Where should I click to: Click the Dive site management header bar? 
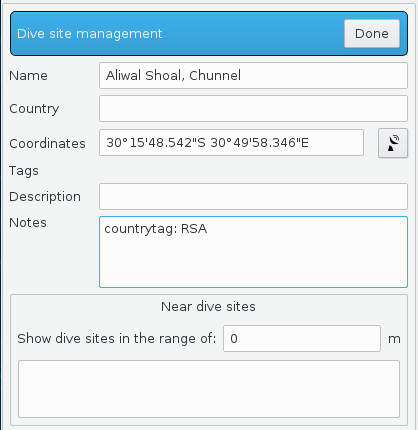click(x=209, y=34)
